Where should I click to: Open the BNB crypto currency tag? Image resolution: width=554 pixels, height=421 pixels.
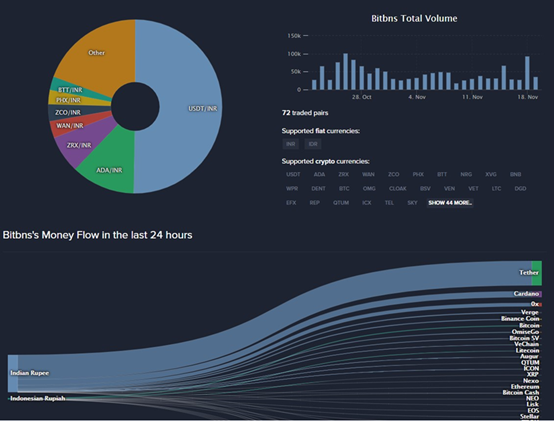coord(515,174)
